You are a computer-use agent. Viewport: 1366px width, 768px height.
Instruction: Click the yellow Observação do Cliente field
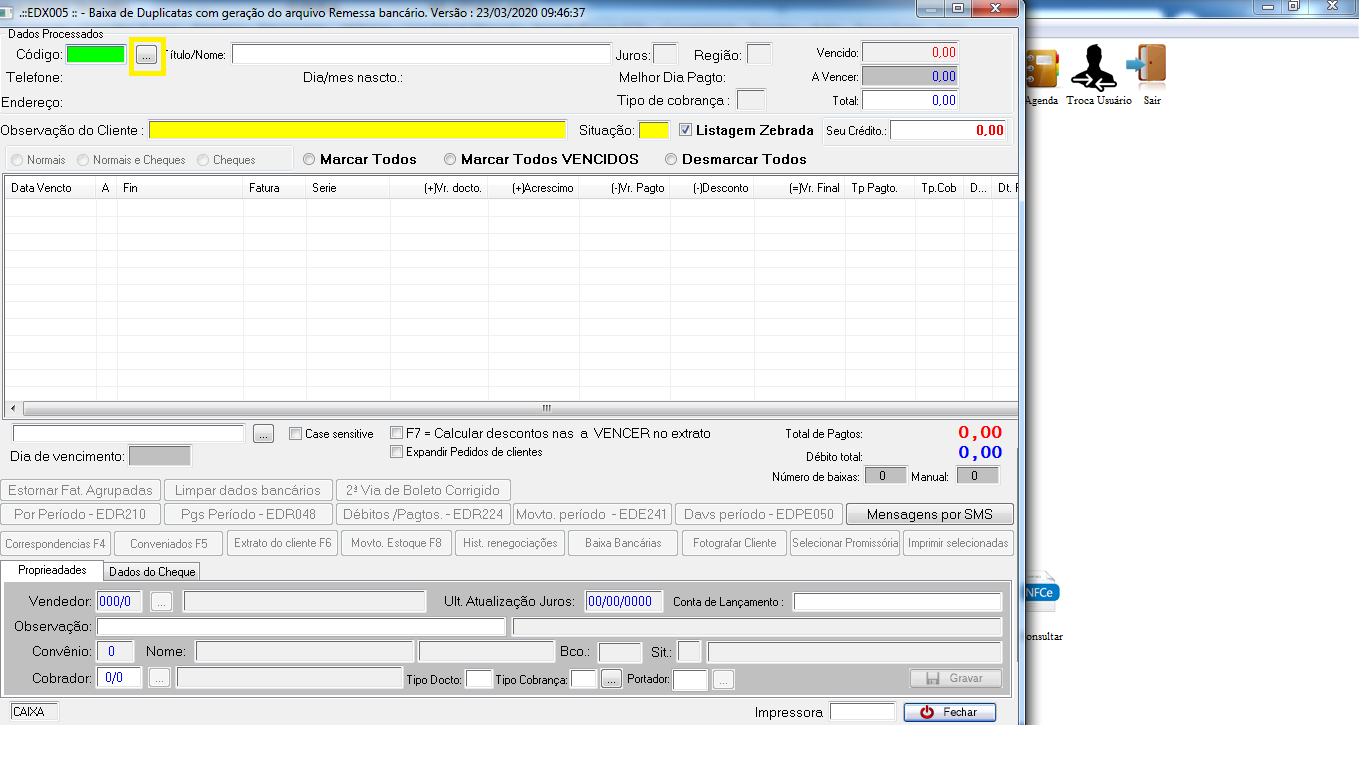(x=357, y=130)
